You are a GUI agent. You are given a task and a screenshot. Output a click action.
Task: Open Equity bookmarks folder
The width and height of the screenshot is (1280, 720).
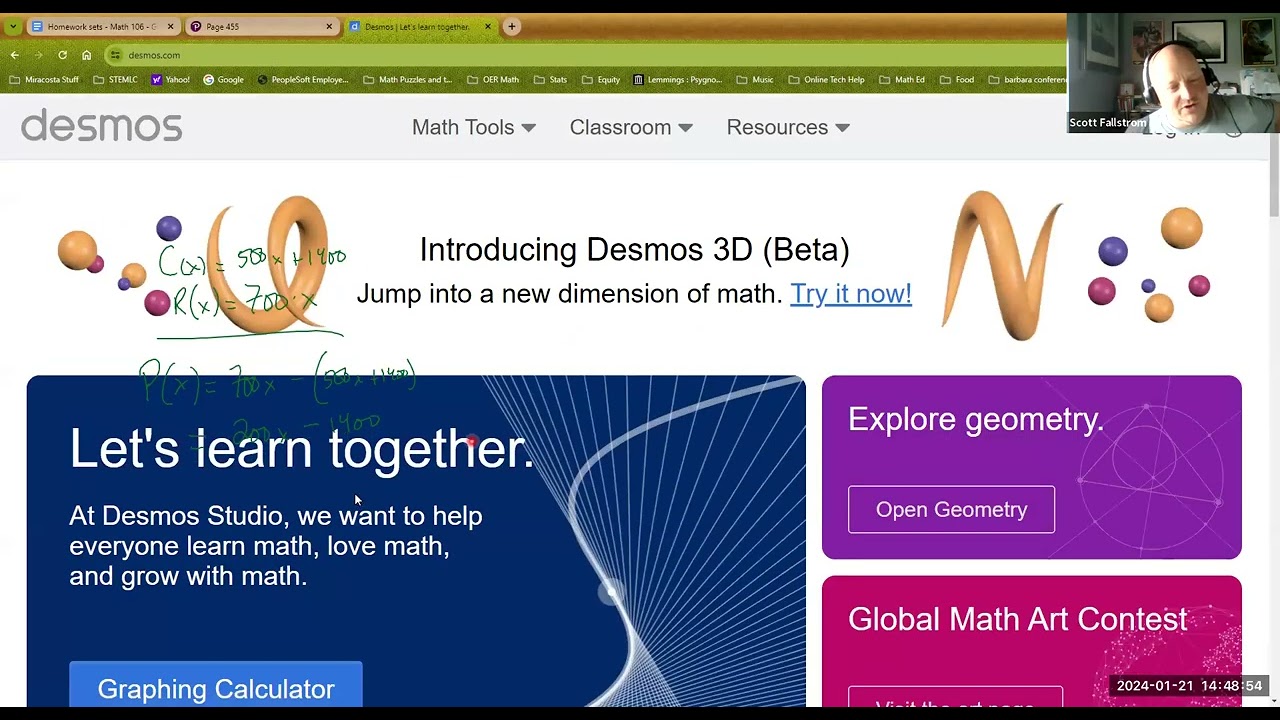pyautogui.click(x=600, y=80)
